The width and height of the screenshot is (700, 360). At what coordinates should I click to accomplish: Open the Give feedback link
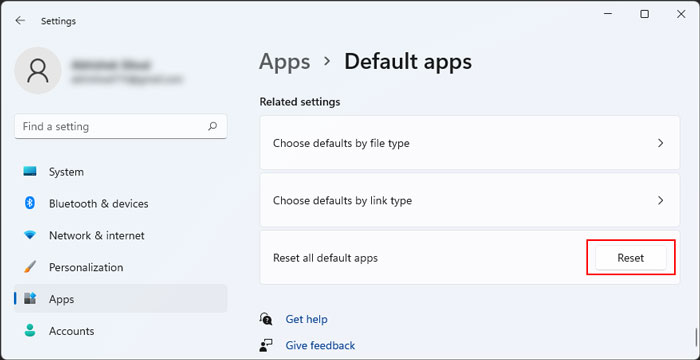(320, 345)
